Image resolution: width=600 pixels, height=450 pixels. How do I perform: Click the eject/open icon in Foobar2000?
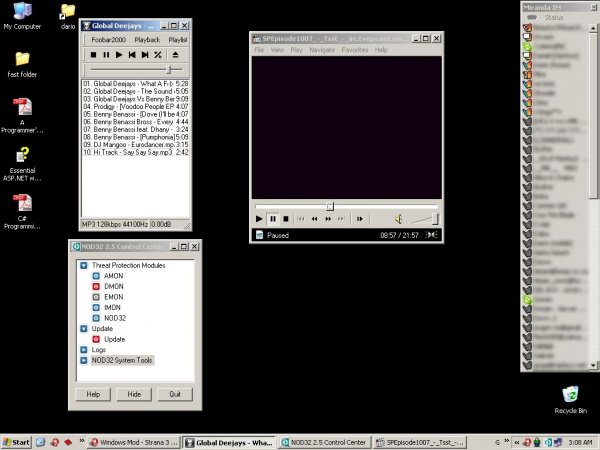175,55
